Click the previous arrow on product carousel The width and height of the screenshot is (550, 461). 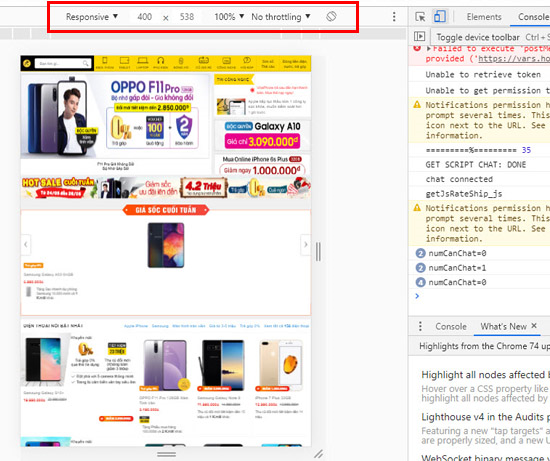(x=26, y=244)
